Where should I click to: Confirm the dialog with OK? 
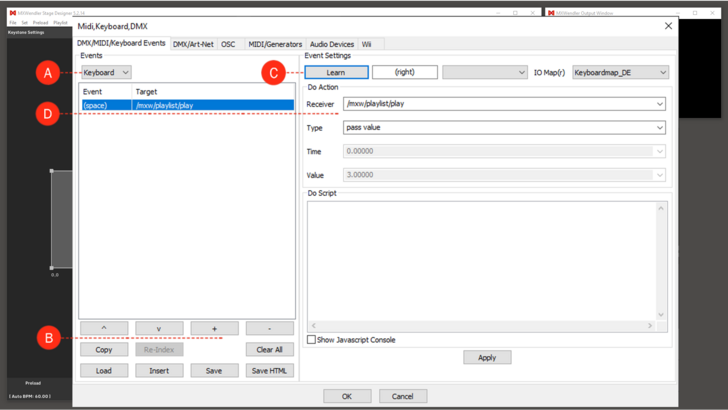[347, 396]
